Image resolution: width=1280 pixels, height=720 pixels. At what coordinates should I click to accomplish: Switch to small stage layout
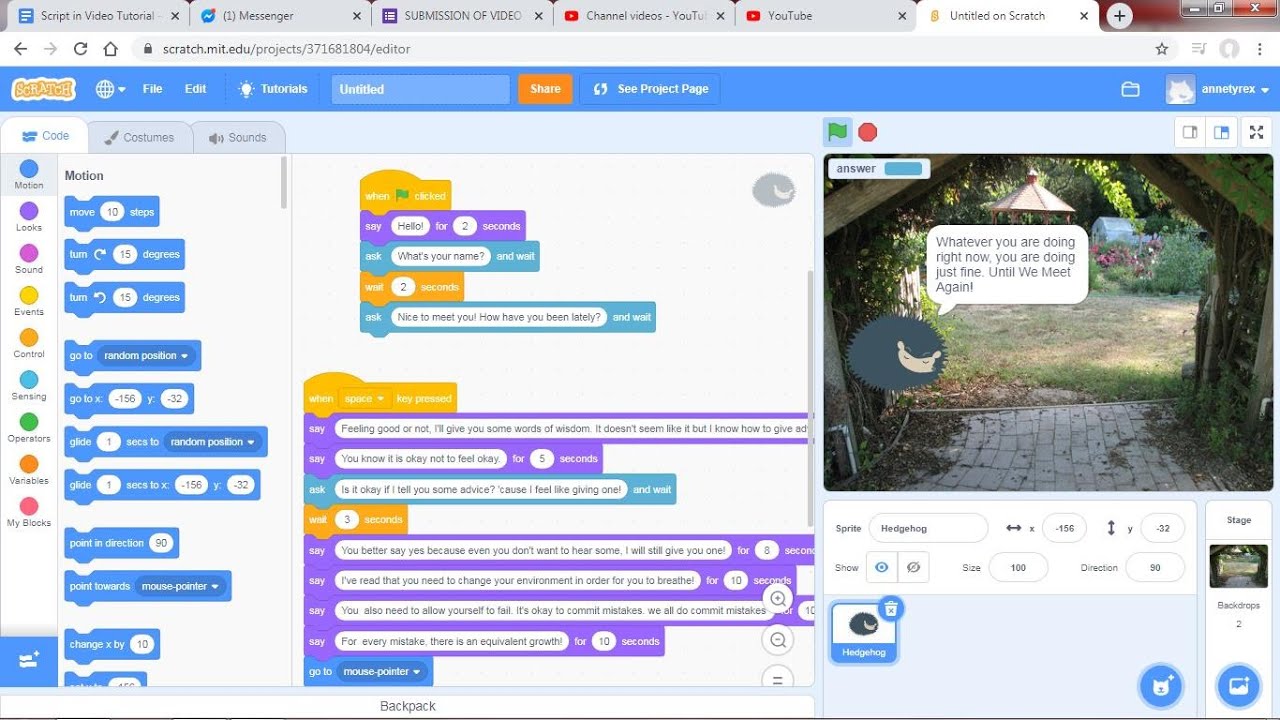[1190, 132]
